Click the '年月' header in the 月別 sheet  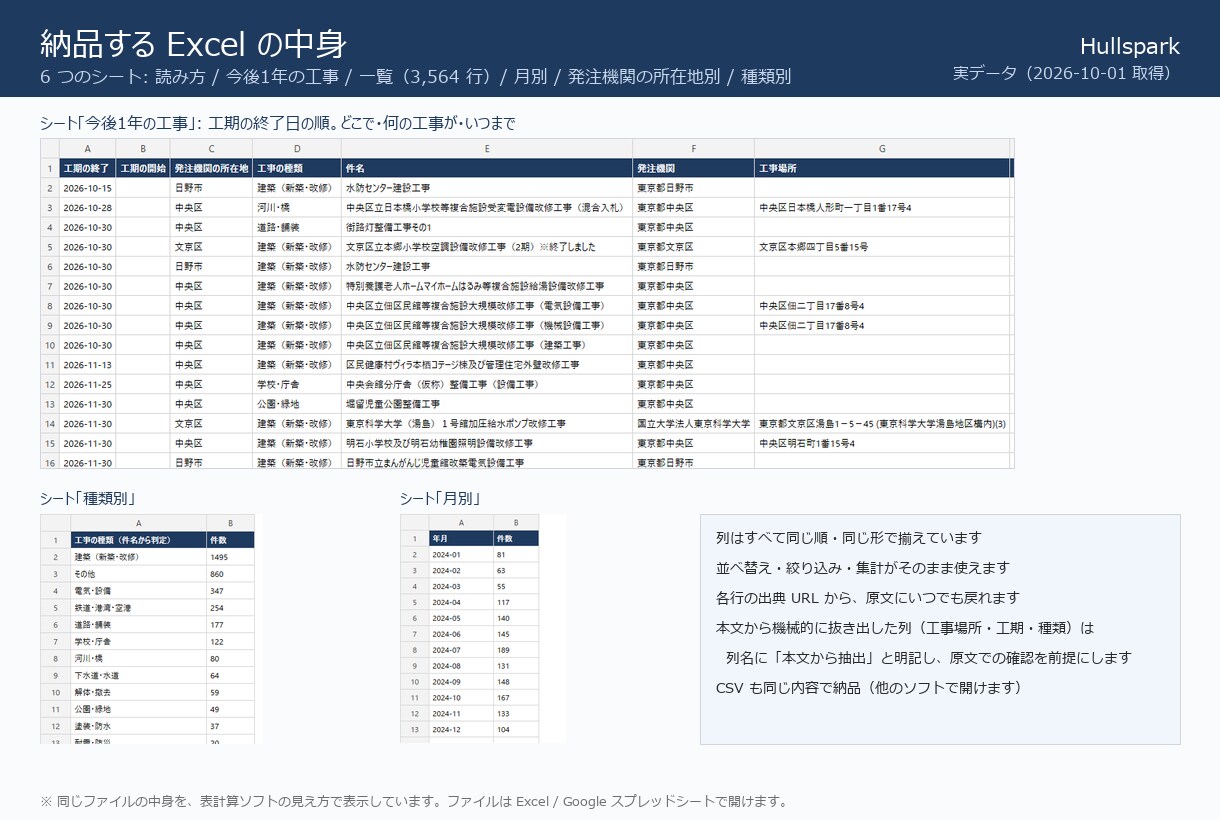pos(460,539)
